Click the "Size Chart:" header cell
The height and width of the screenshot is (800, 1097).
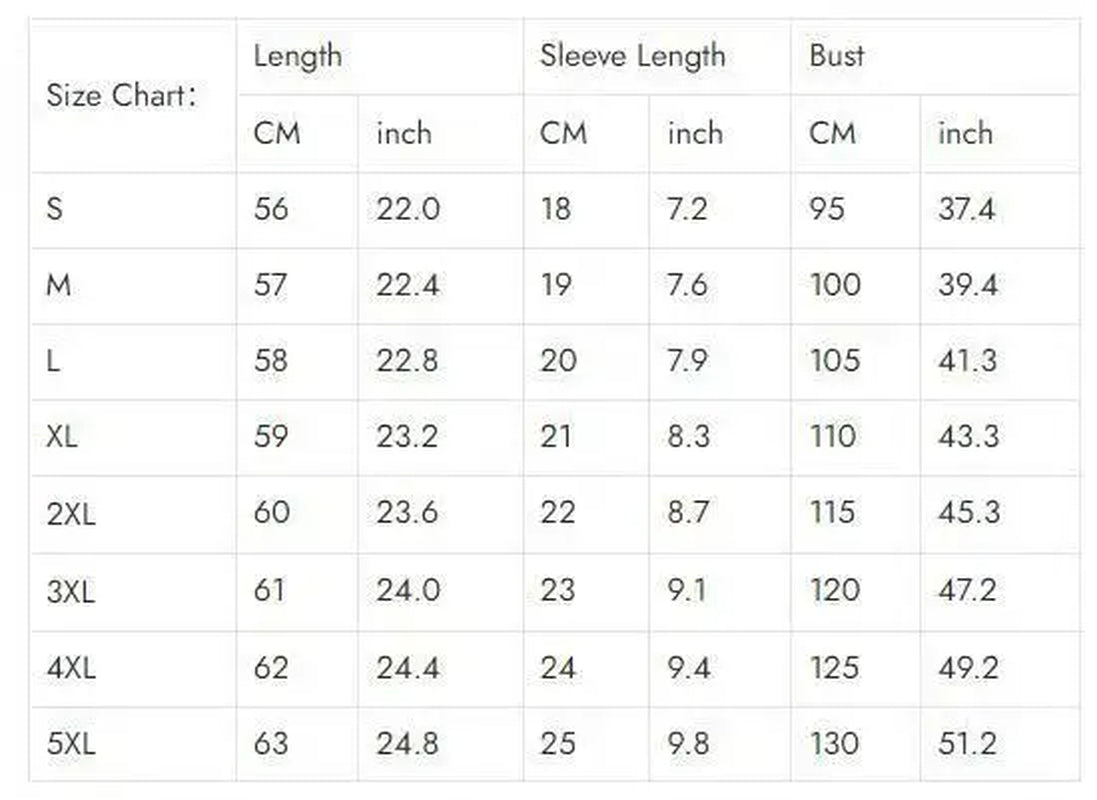tap(121, 96)
